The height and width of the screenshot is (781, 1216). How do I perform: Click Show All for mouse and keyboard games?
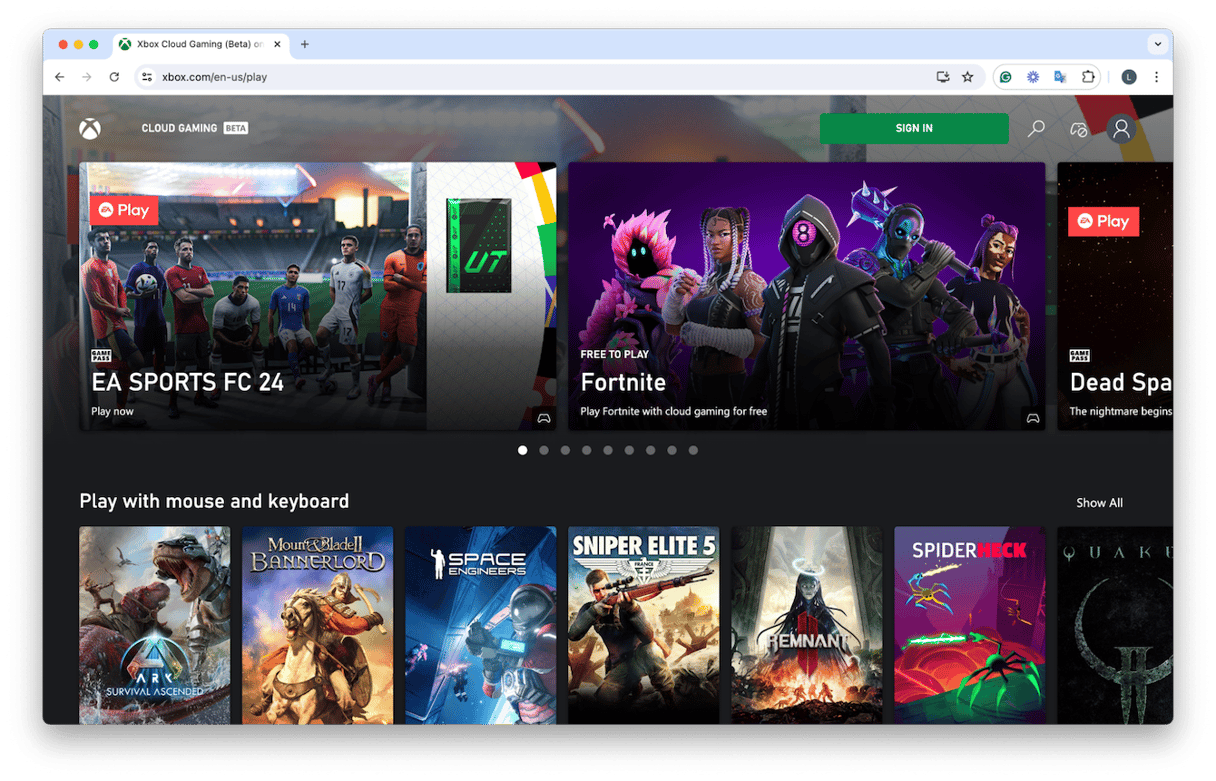point(1099,503)
